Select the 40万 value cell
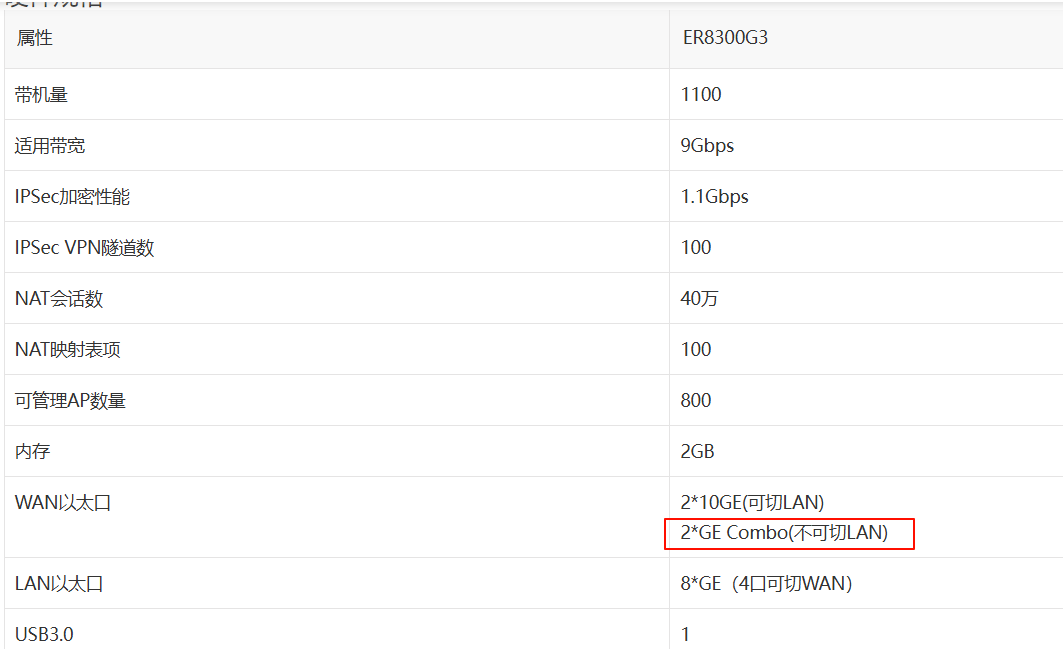 [x=699, y=299]
